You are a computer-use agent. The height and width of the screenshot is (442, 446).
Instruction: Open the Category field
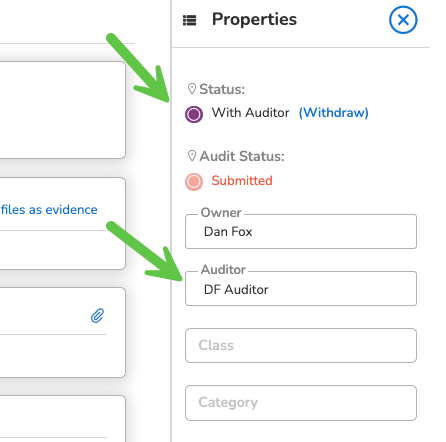(301, 403)
